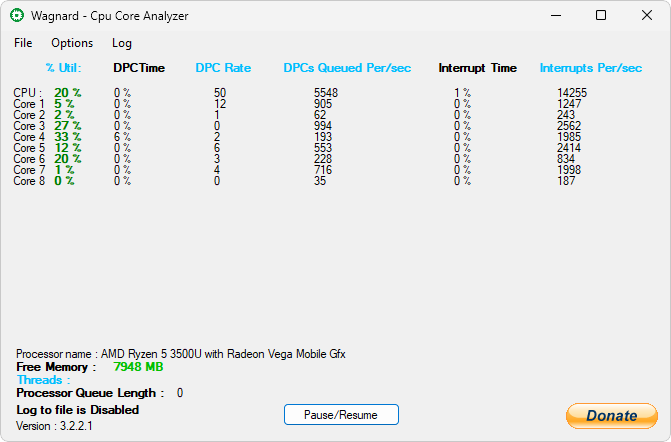Screen dimensions: 671x442
Task: Click the 'Core 6' row label
Action: 29,159
